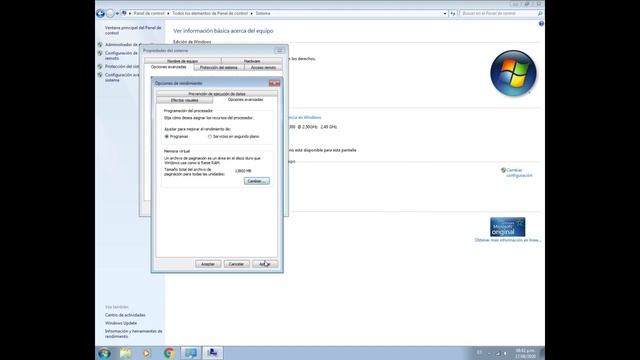
Task: Click Todos los elementos de Panel de control breadcrumb
Action: pos(210,13)
